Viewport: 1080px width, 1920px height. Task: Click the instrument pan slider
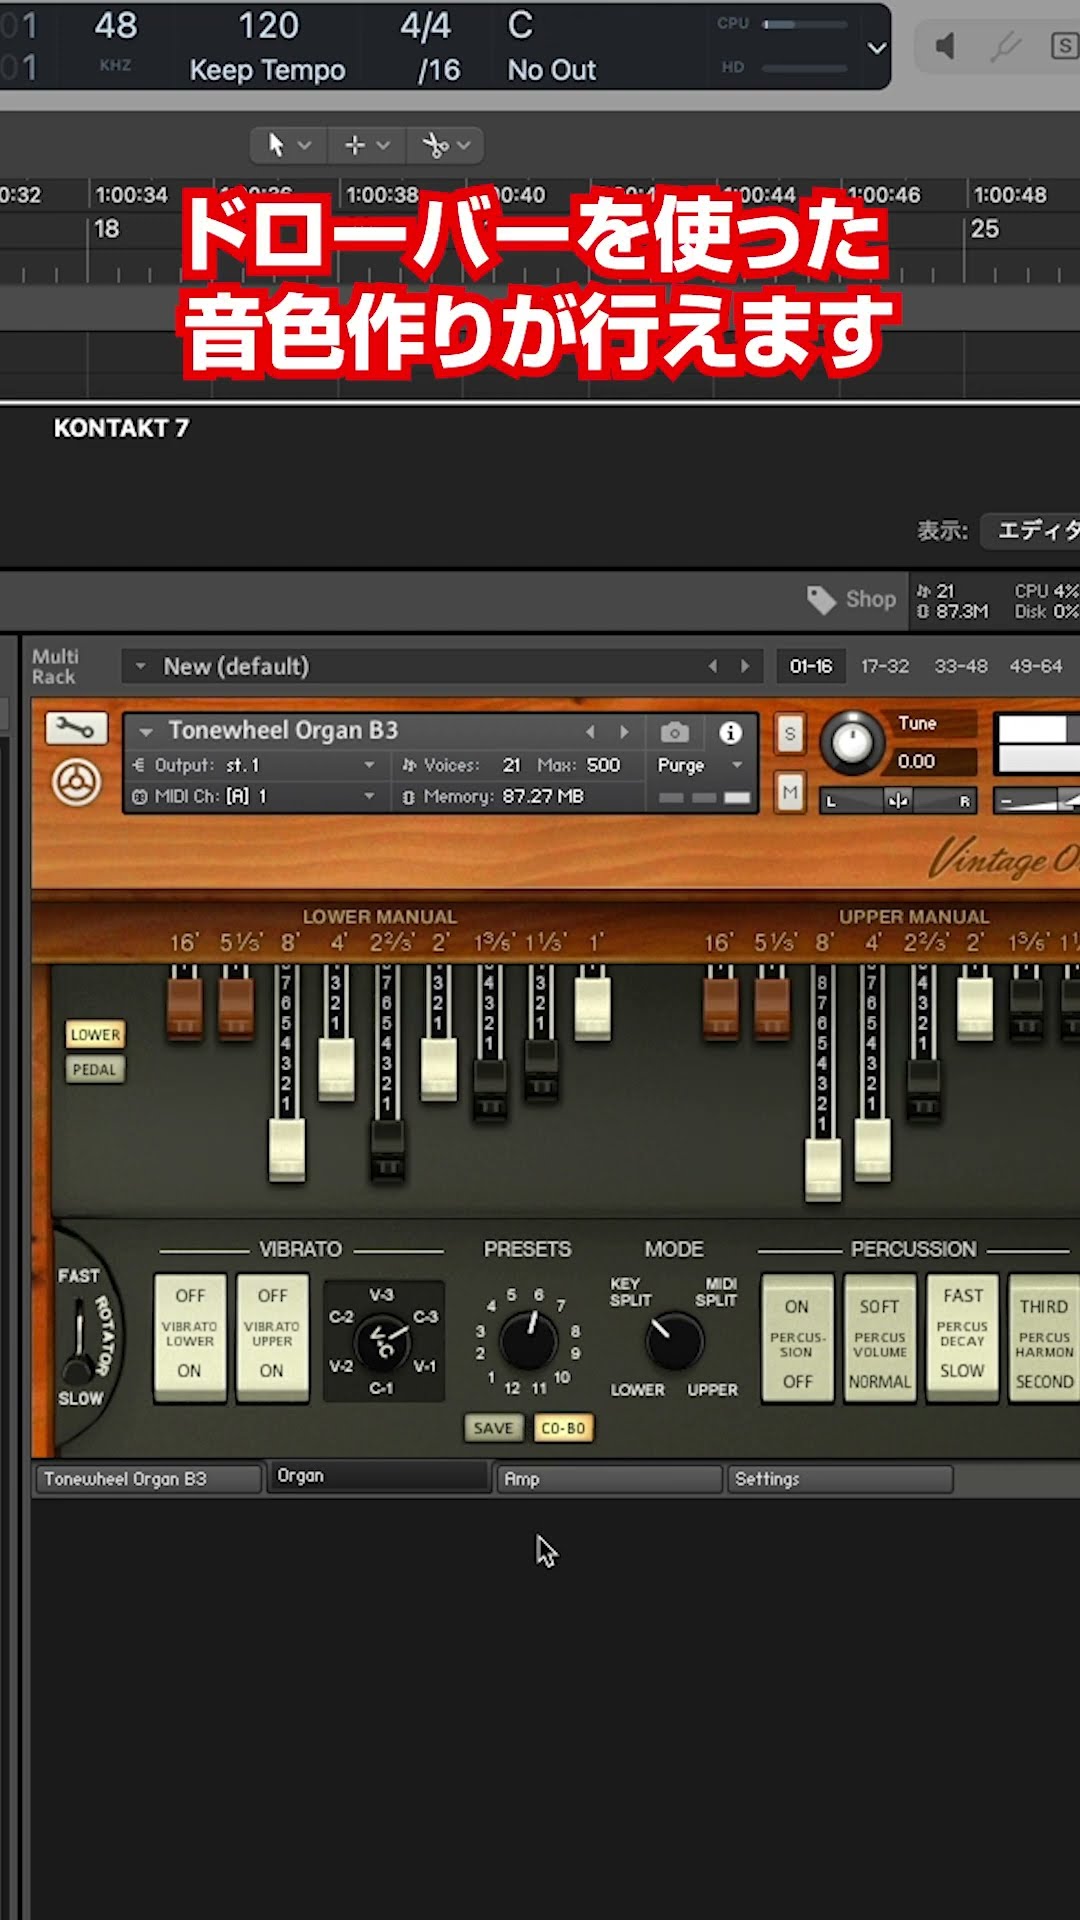pos(898,800)
